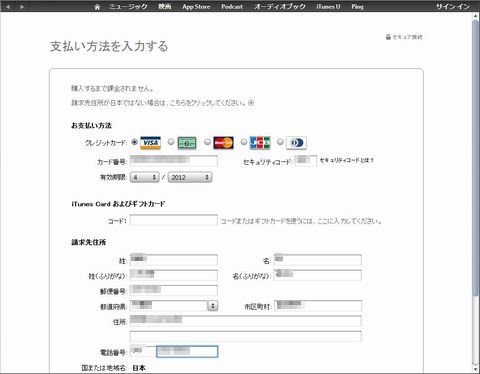Click the scrollbar up arrow
This screenshot has width=480, height=374.
tap(475, 15)
